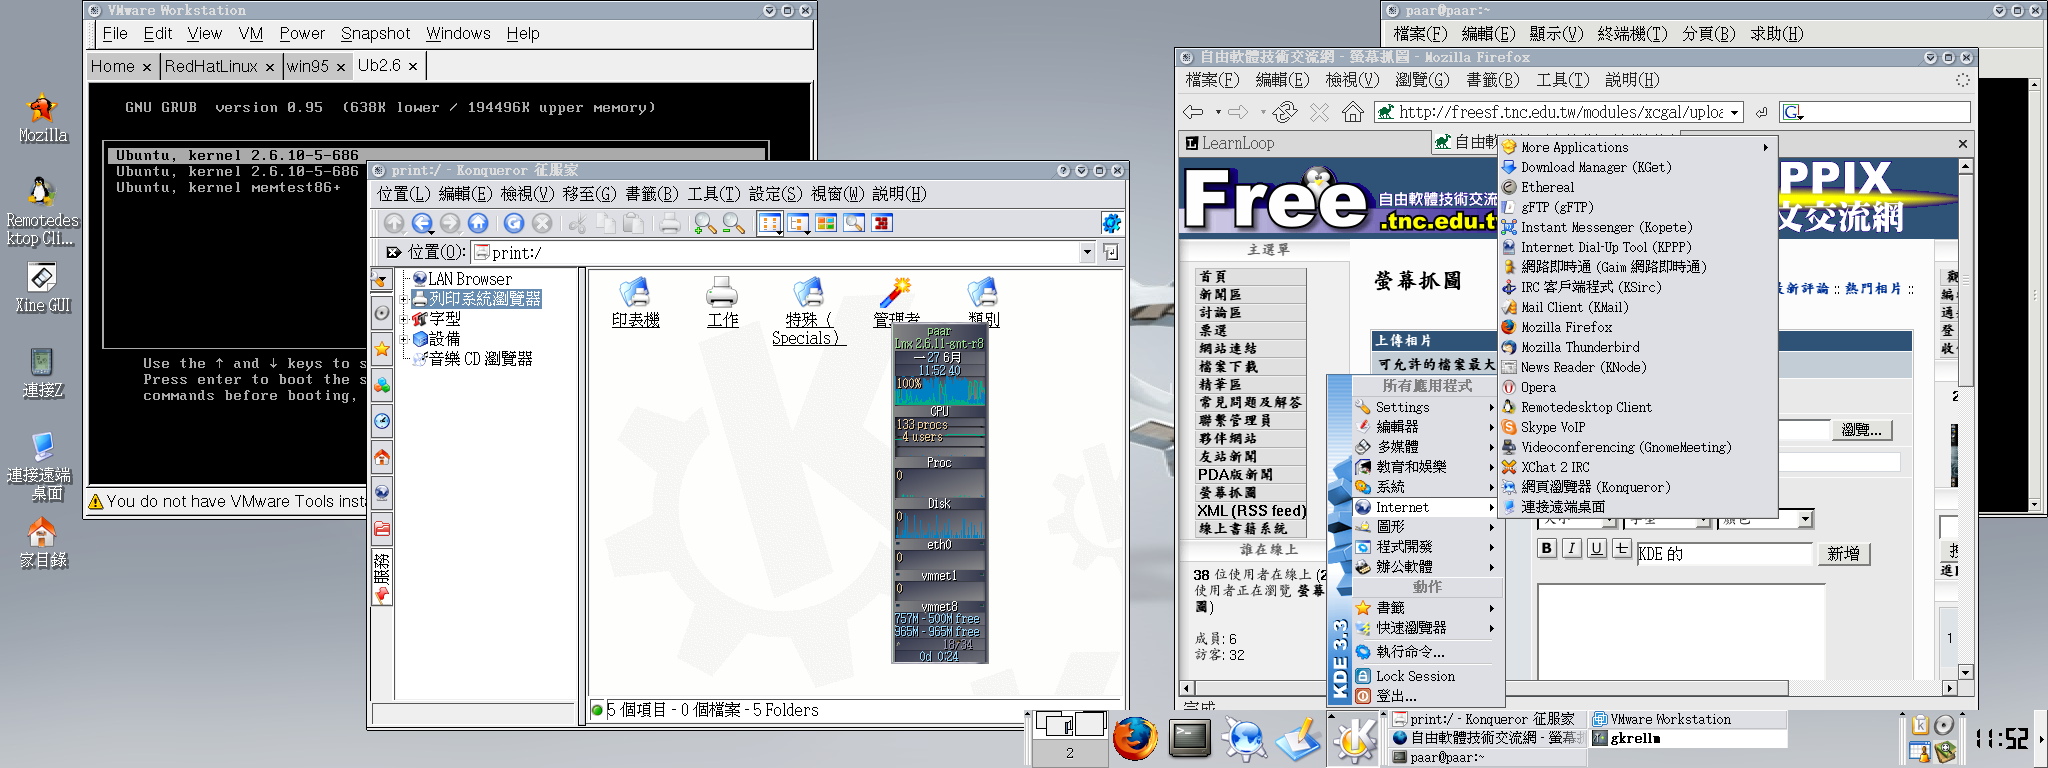
Task: Expand the 字型 fonts tree node
Action: (405, 319)
